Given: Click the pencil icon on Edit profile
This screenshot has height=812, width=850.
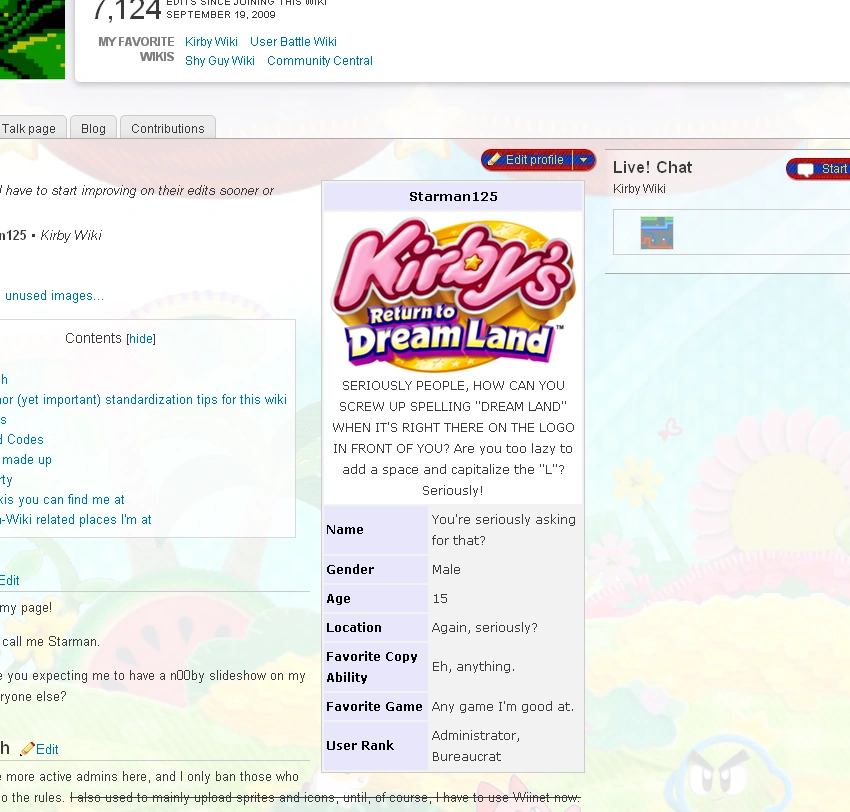Looking at the screenshot, I should tap(493, 159).
